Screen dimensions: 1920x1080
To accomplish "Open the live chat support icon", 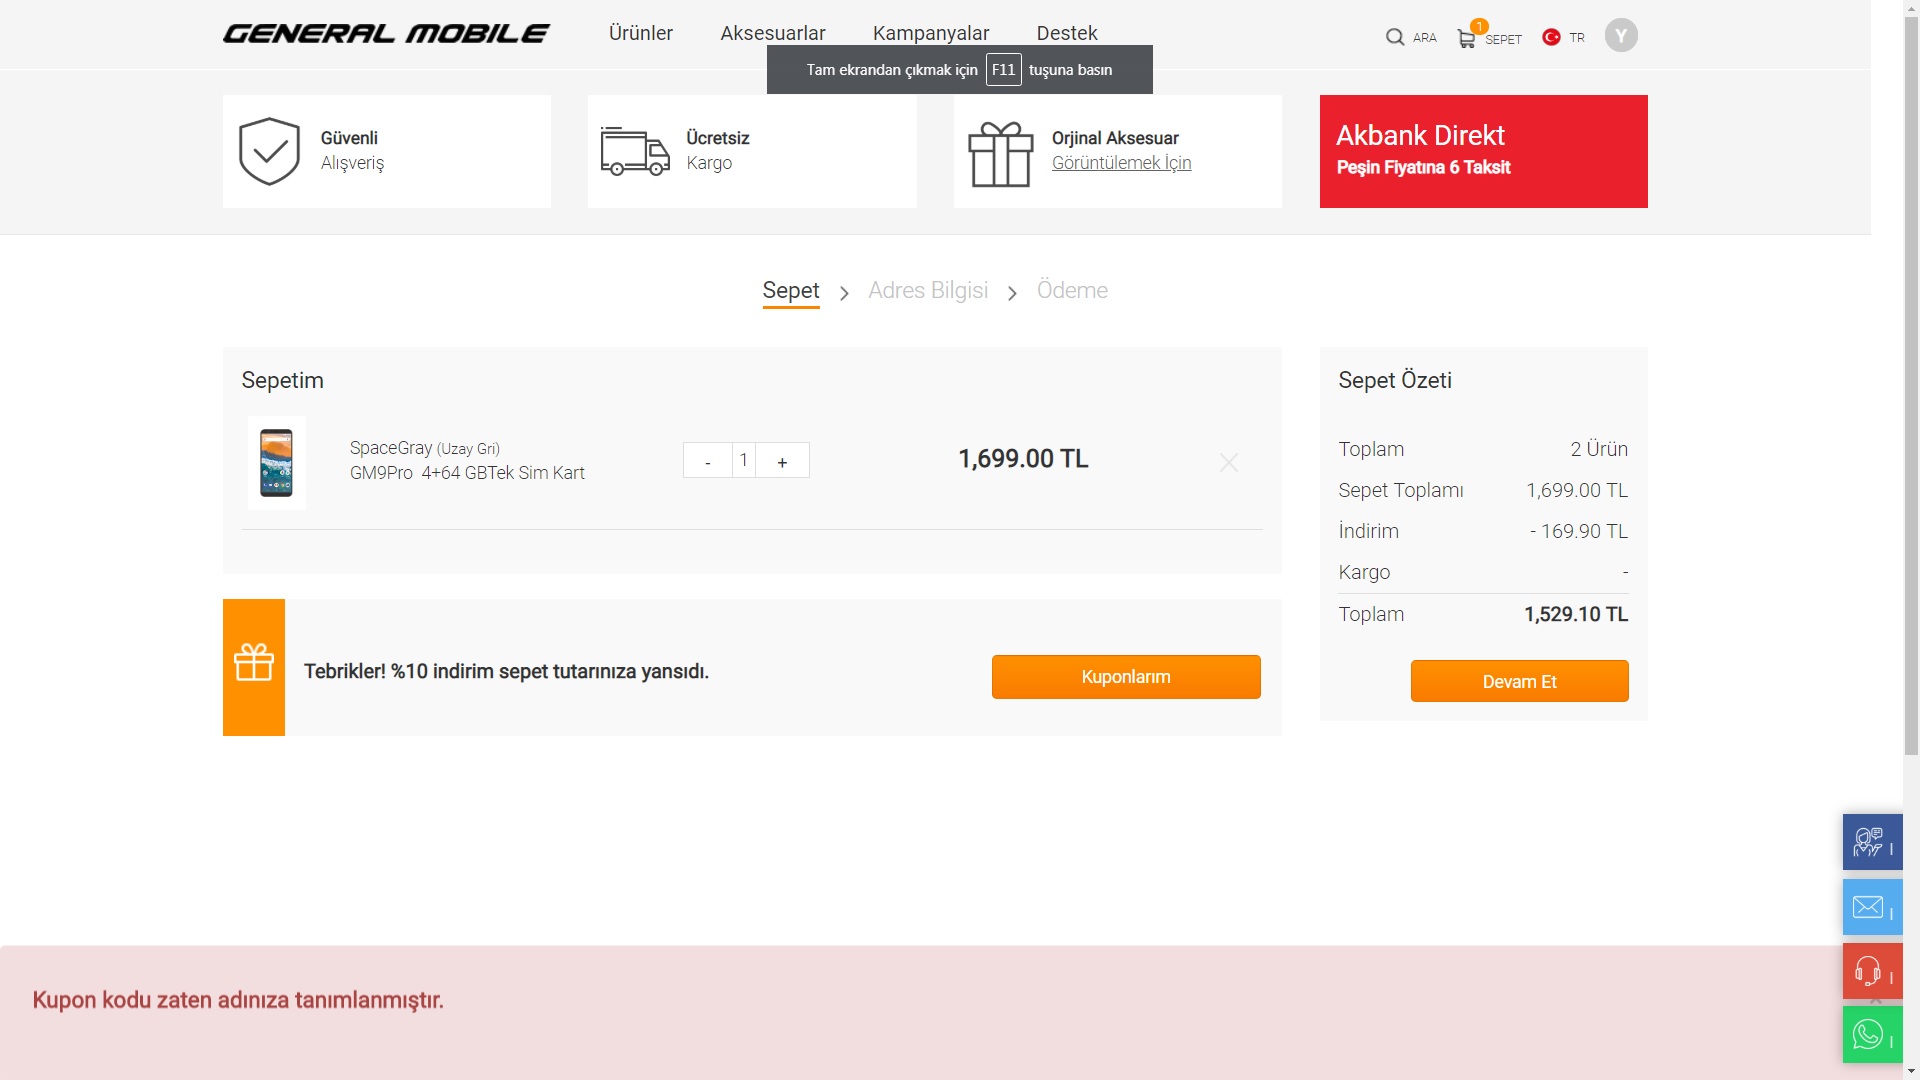I will [x=1872, y=842].
